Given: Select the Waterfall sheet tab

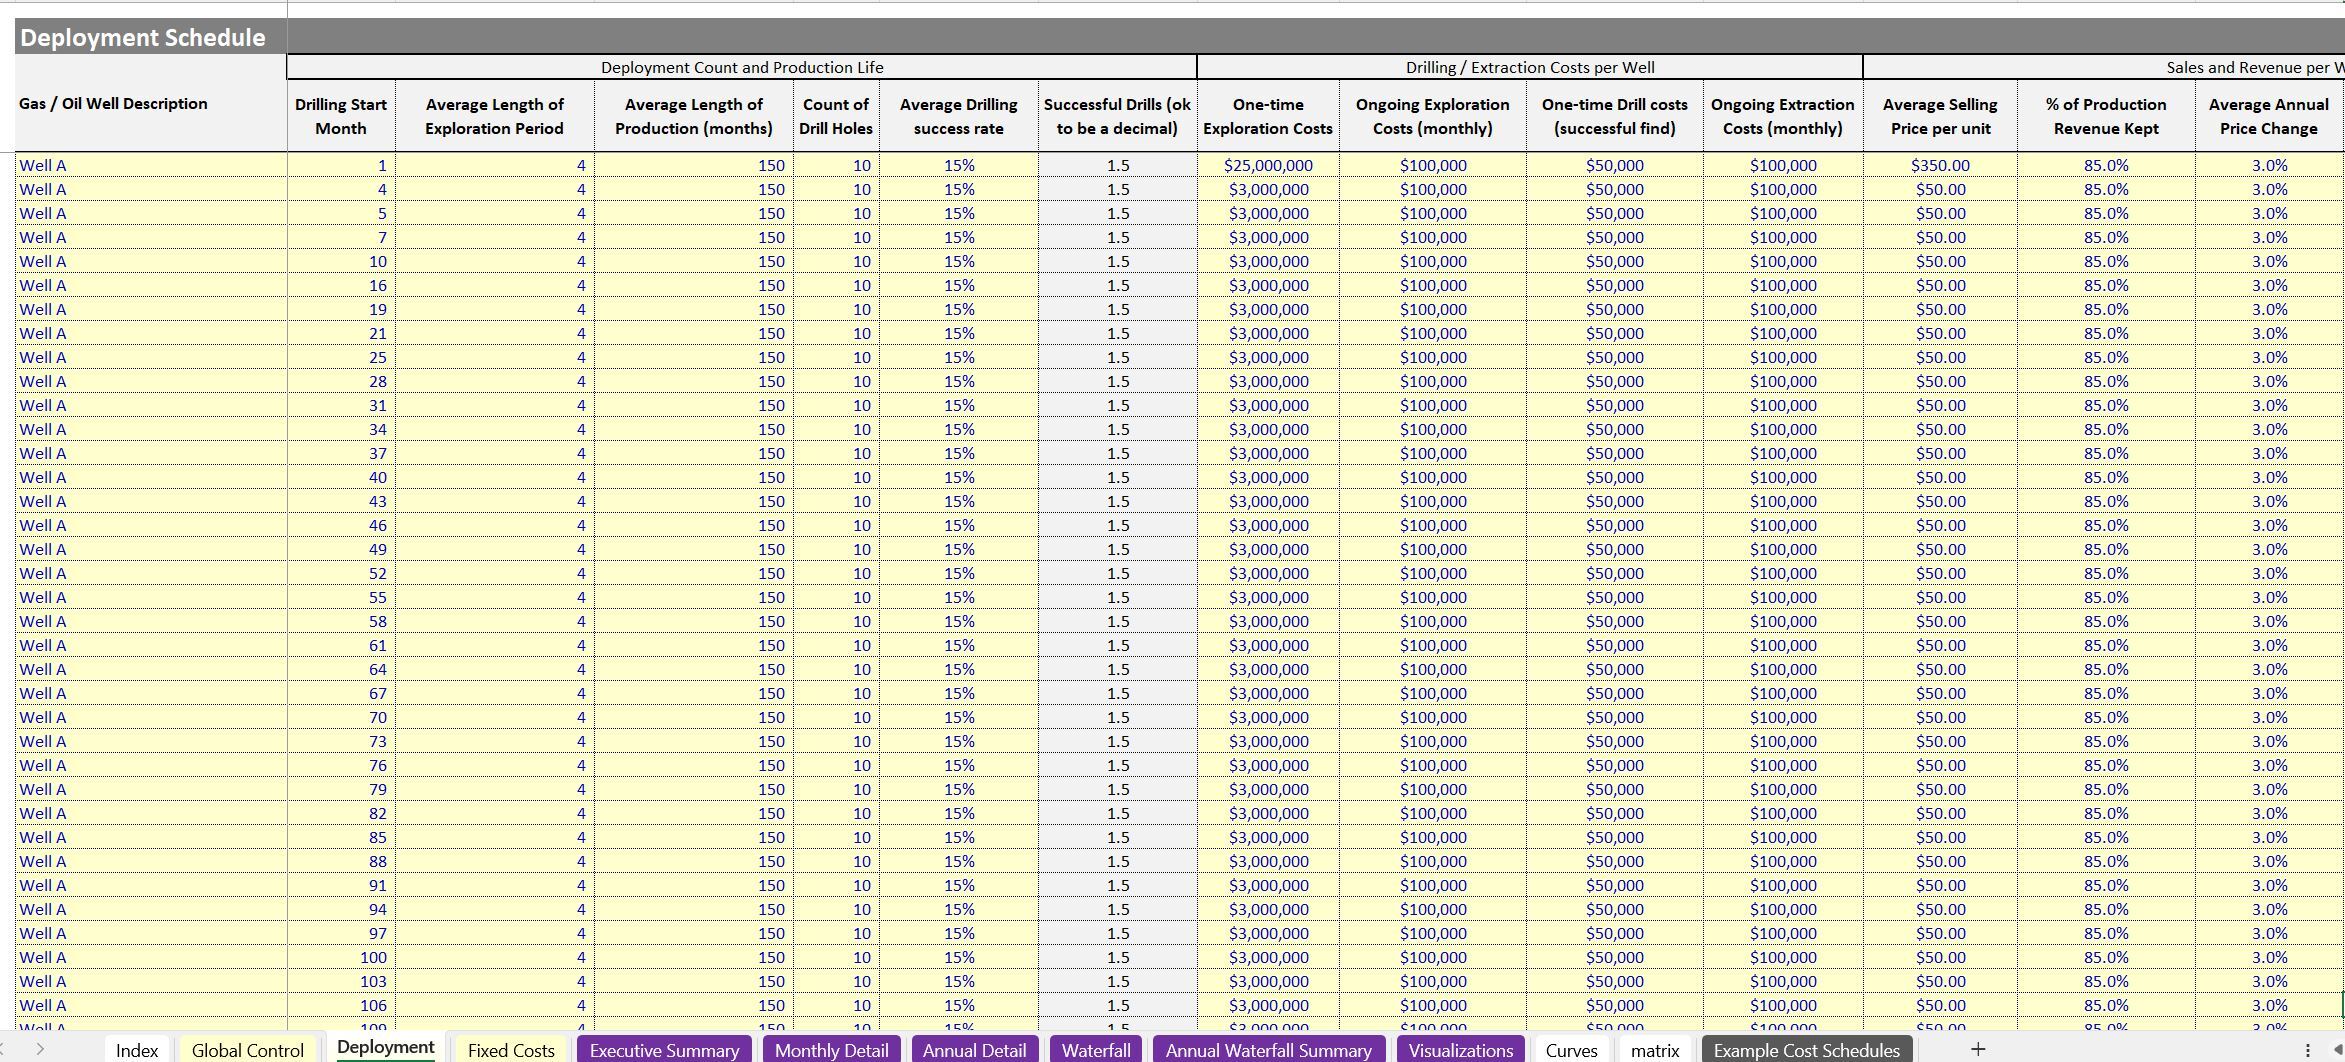Looking at the screenshot, I should coord(1096,1050).
